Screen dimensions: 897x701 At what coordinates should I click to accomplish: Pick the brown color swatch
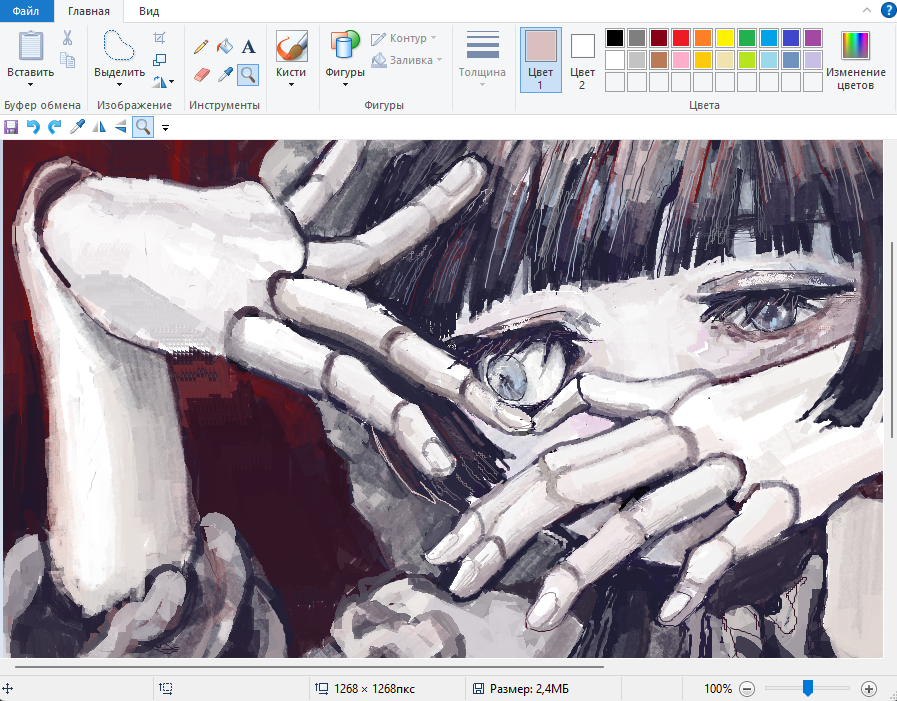(x=658, y=60)
